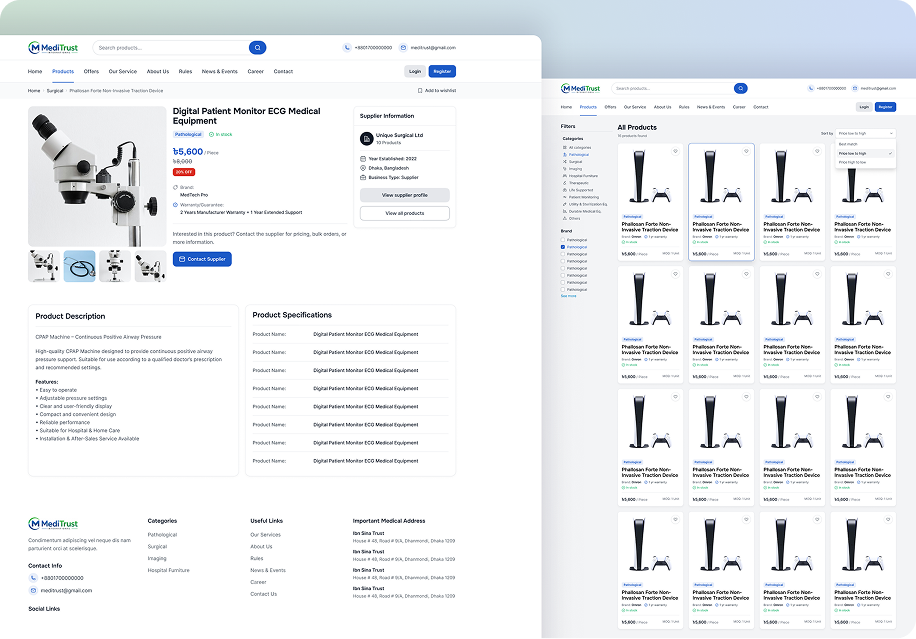
Task: Click the Contact Supplier button
Action: point(202,259)
